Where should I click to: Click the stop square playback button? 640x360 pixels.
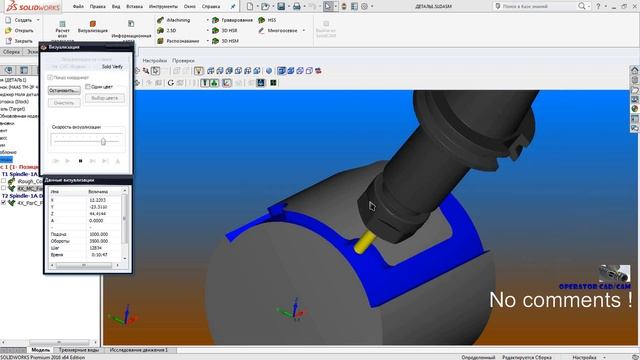80,161
